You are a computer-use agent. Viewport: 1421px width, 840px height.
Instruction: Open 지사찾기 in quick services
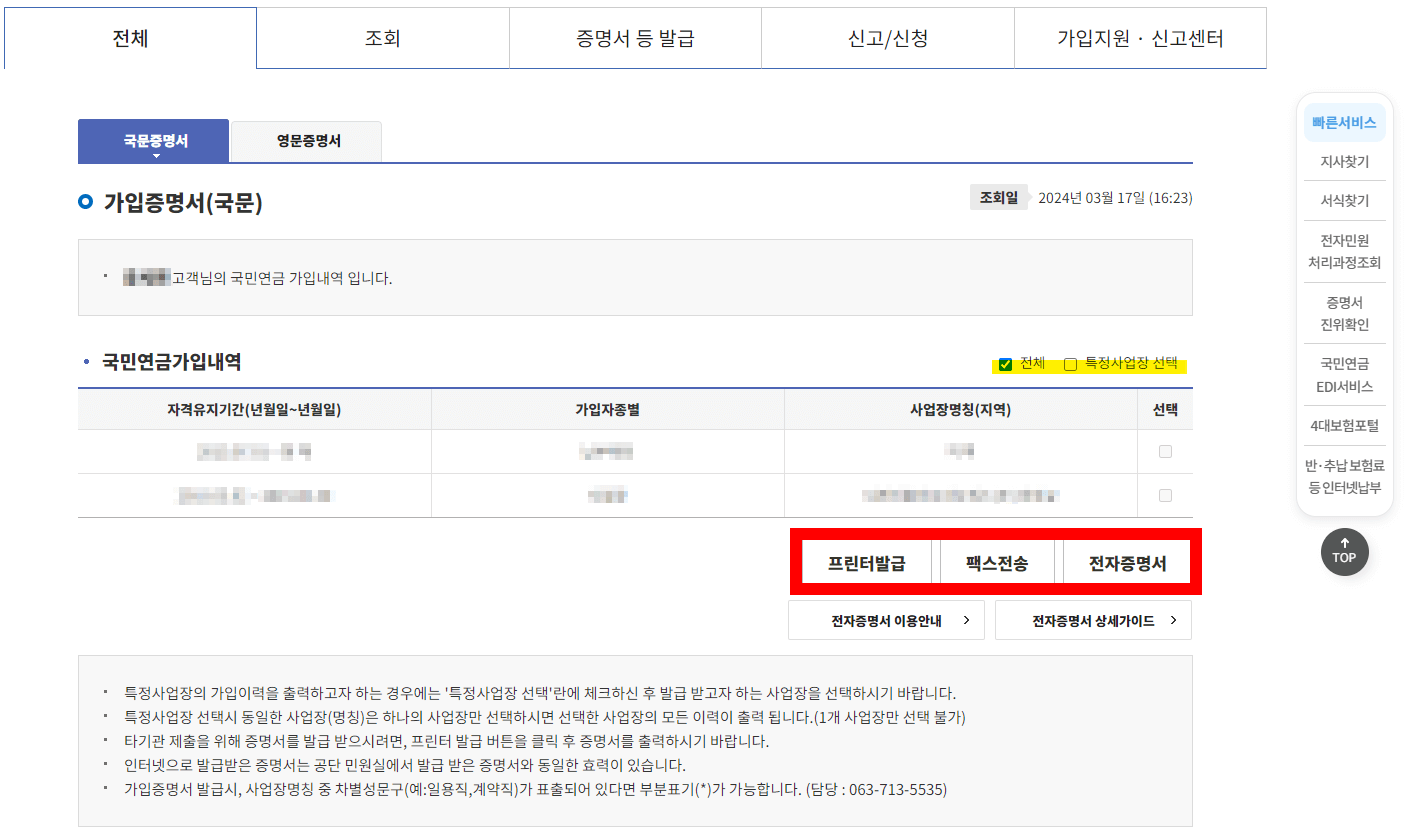pyautogui.click(x=1345, y=161)
